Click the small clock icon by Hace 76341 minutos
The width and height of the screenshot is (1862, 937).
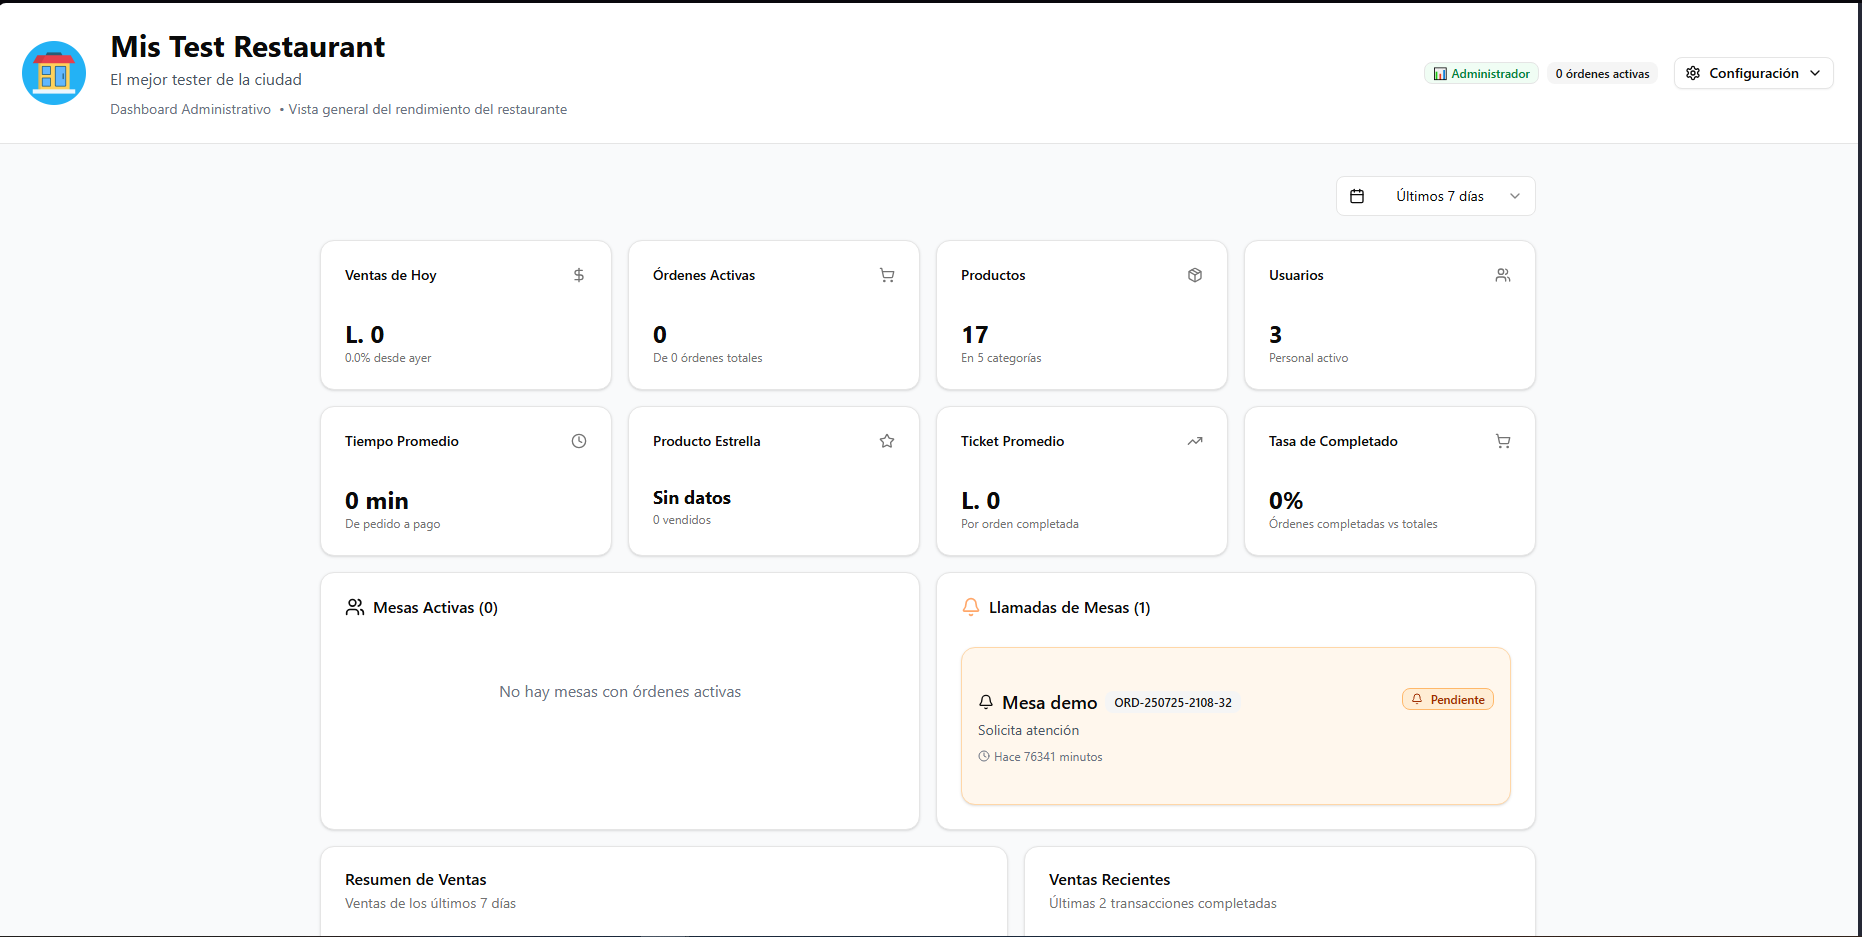(984, 756)
